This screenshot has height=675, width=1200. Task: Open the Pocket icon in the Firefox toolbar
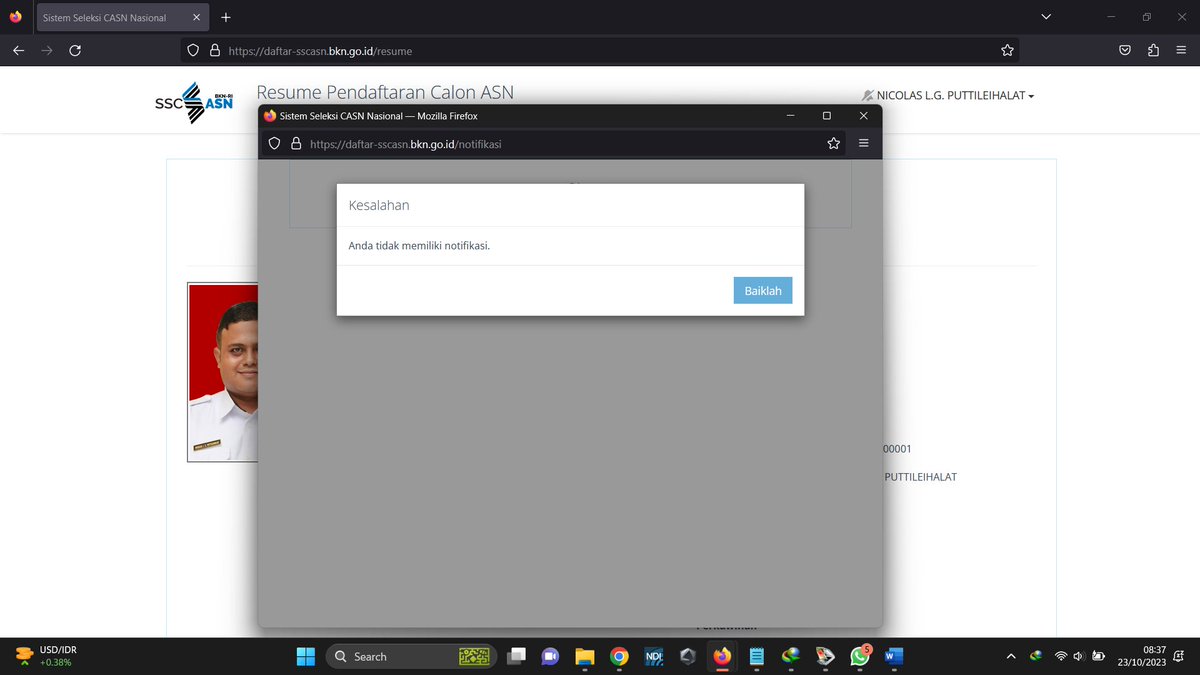tap(1125, 50)
